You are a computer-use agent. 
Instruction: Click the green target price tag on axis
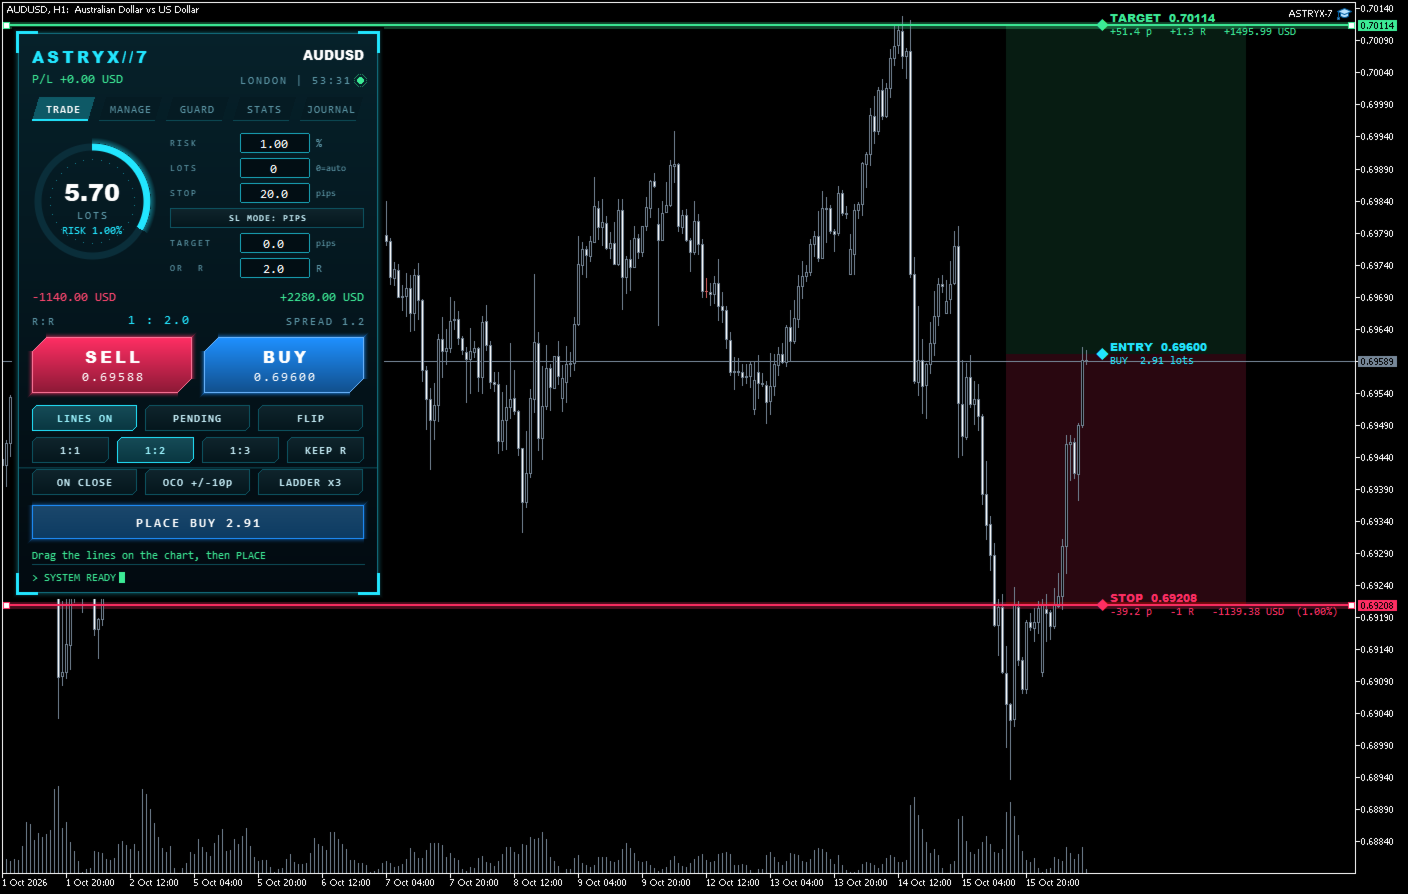1377,26
